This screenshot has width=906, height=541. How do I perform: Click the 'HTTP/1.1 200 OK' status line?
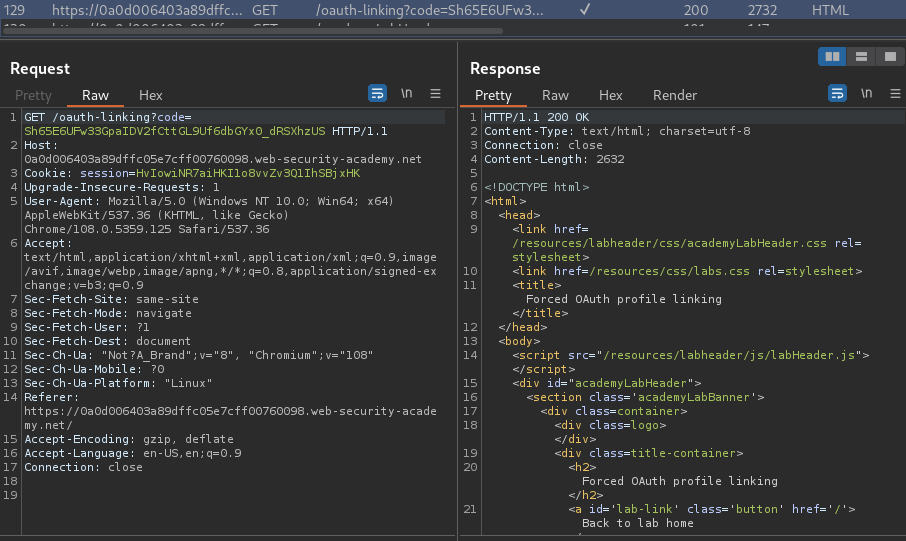click(x=536, y=117)
